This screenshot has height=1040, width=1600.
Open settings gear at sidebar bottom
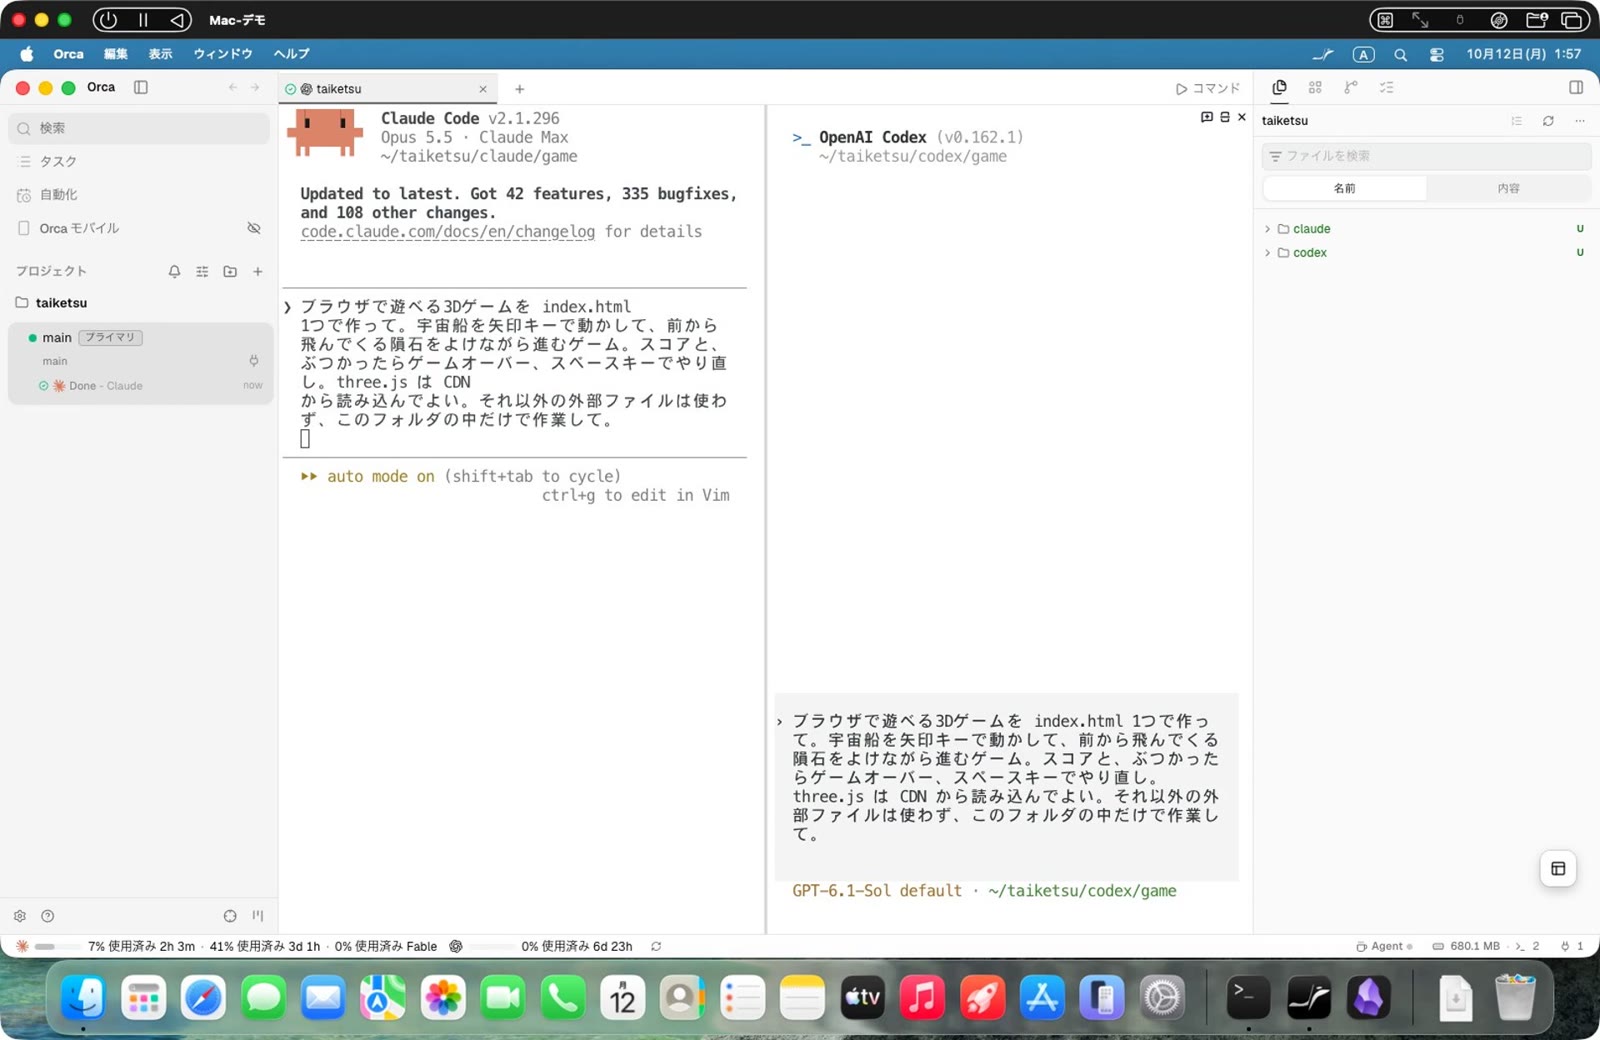[20, 916]
